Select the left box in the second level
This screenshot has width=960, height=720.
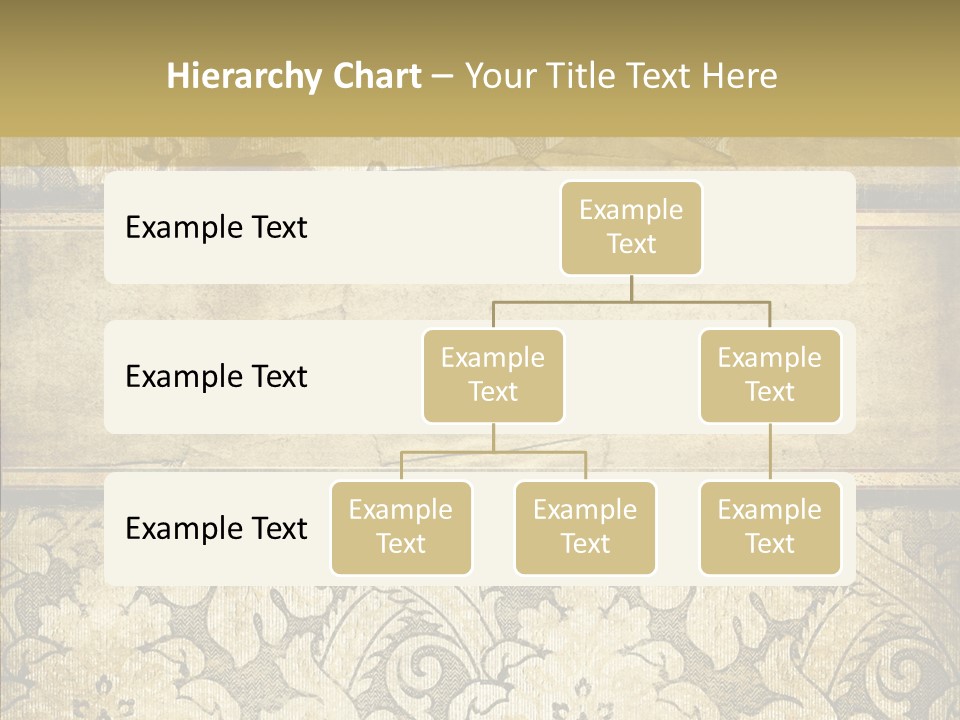tap(493, 375)
